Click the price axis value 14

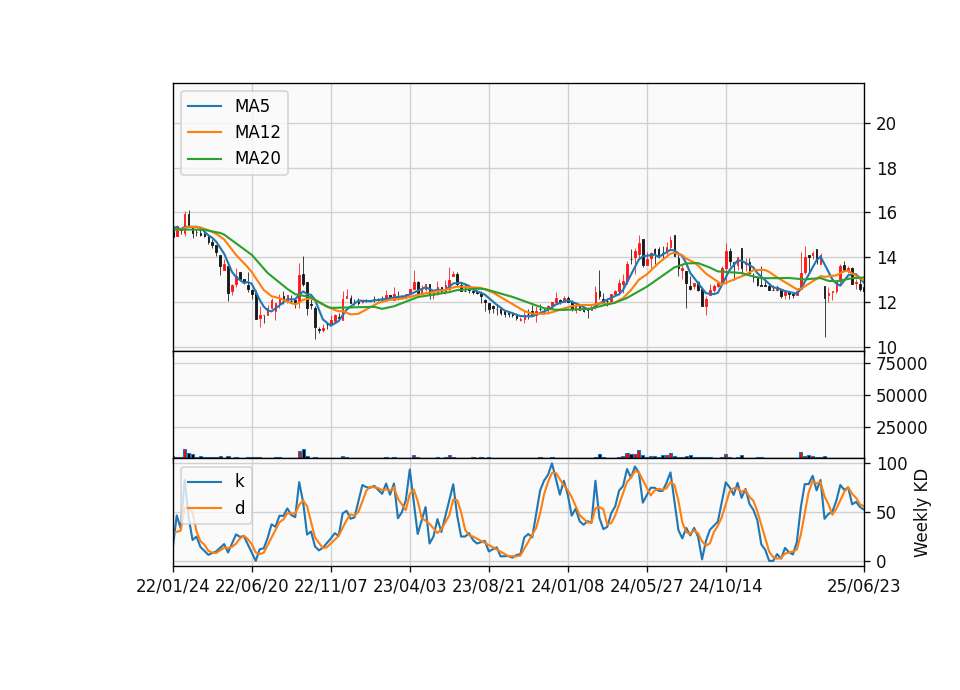886,258
